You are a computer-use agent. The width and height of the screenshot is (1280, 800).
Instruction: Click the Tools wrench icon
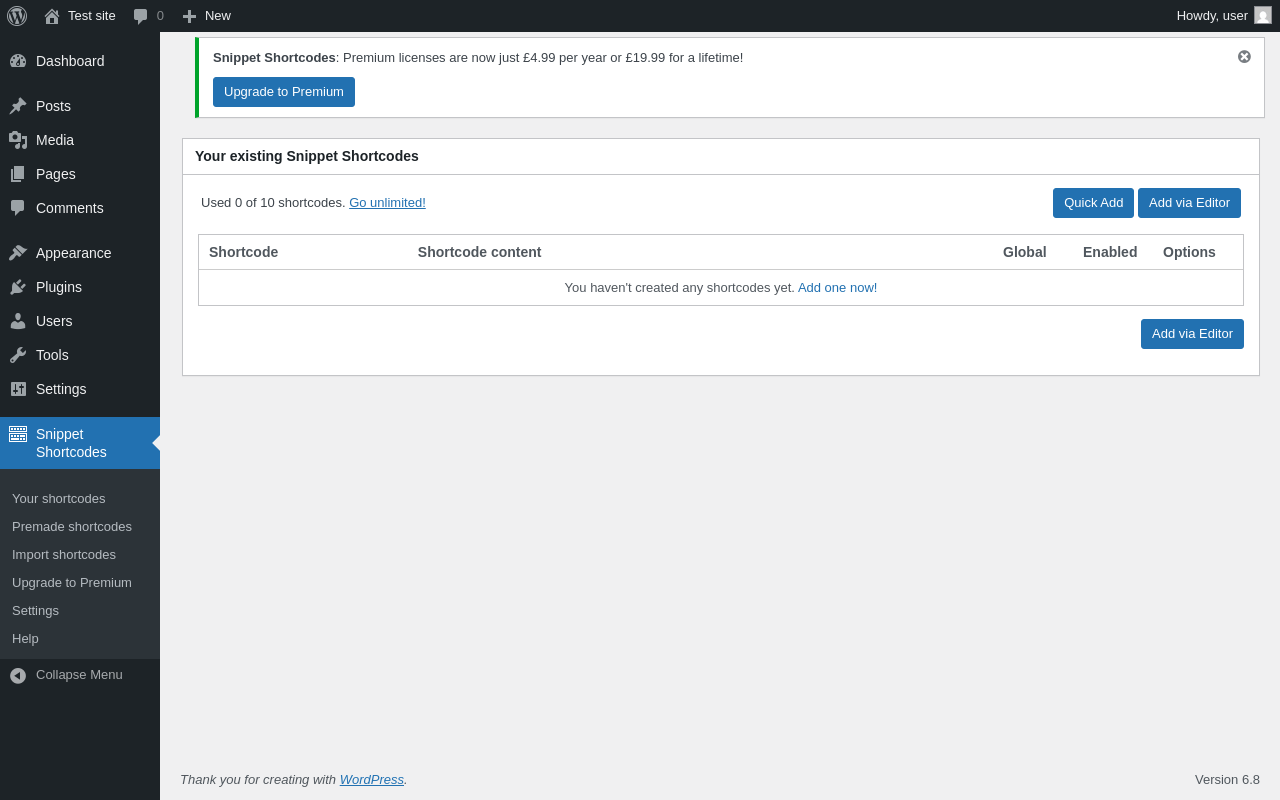pos(18,355)
